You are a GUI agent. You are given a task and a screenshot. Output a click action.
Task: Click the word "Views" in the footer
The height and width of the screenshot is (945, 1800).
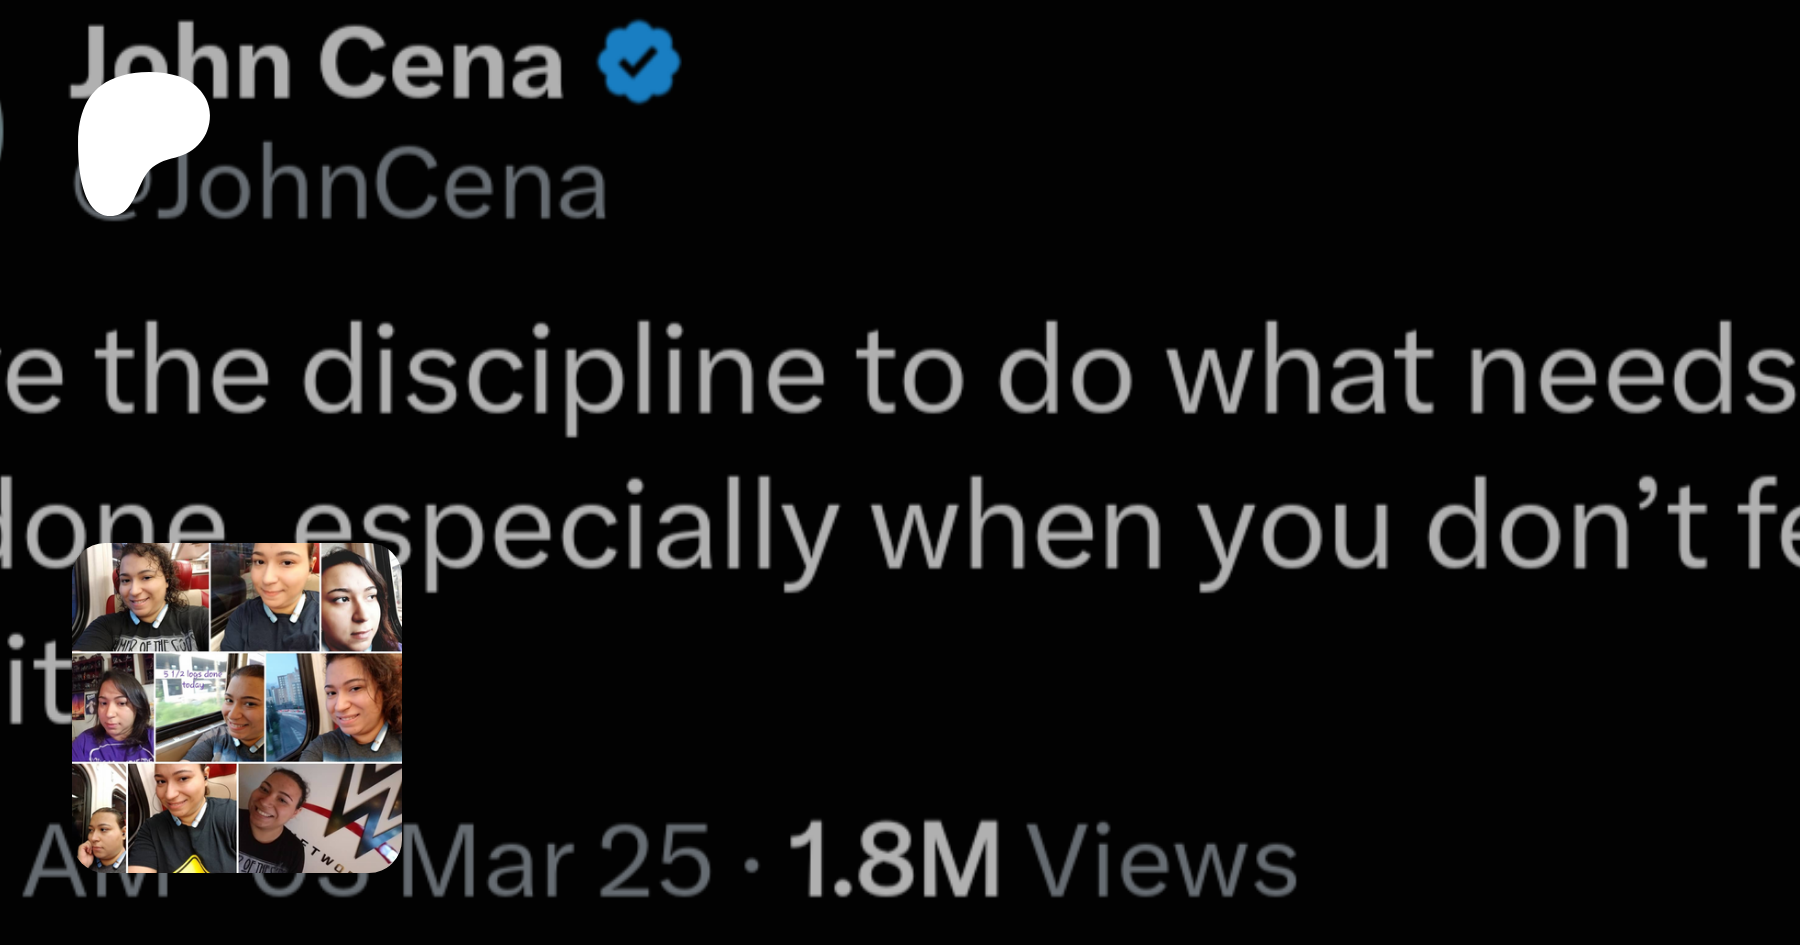pos(1163,860)
